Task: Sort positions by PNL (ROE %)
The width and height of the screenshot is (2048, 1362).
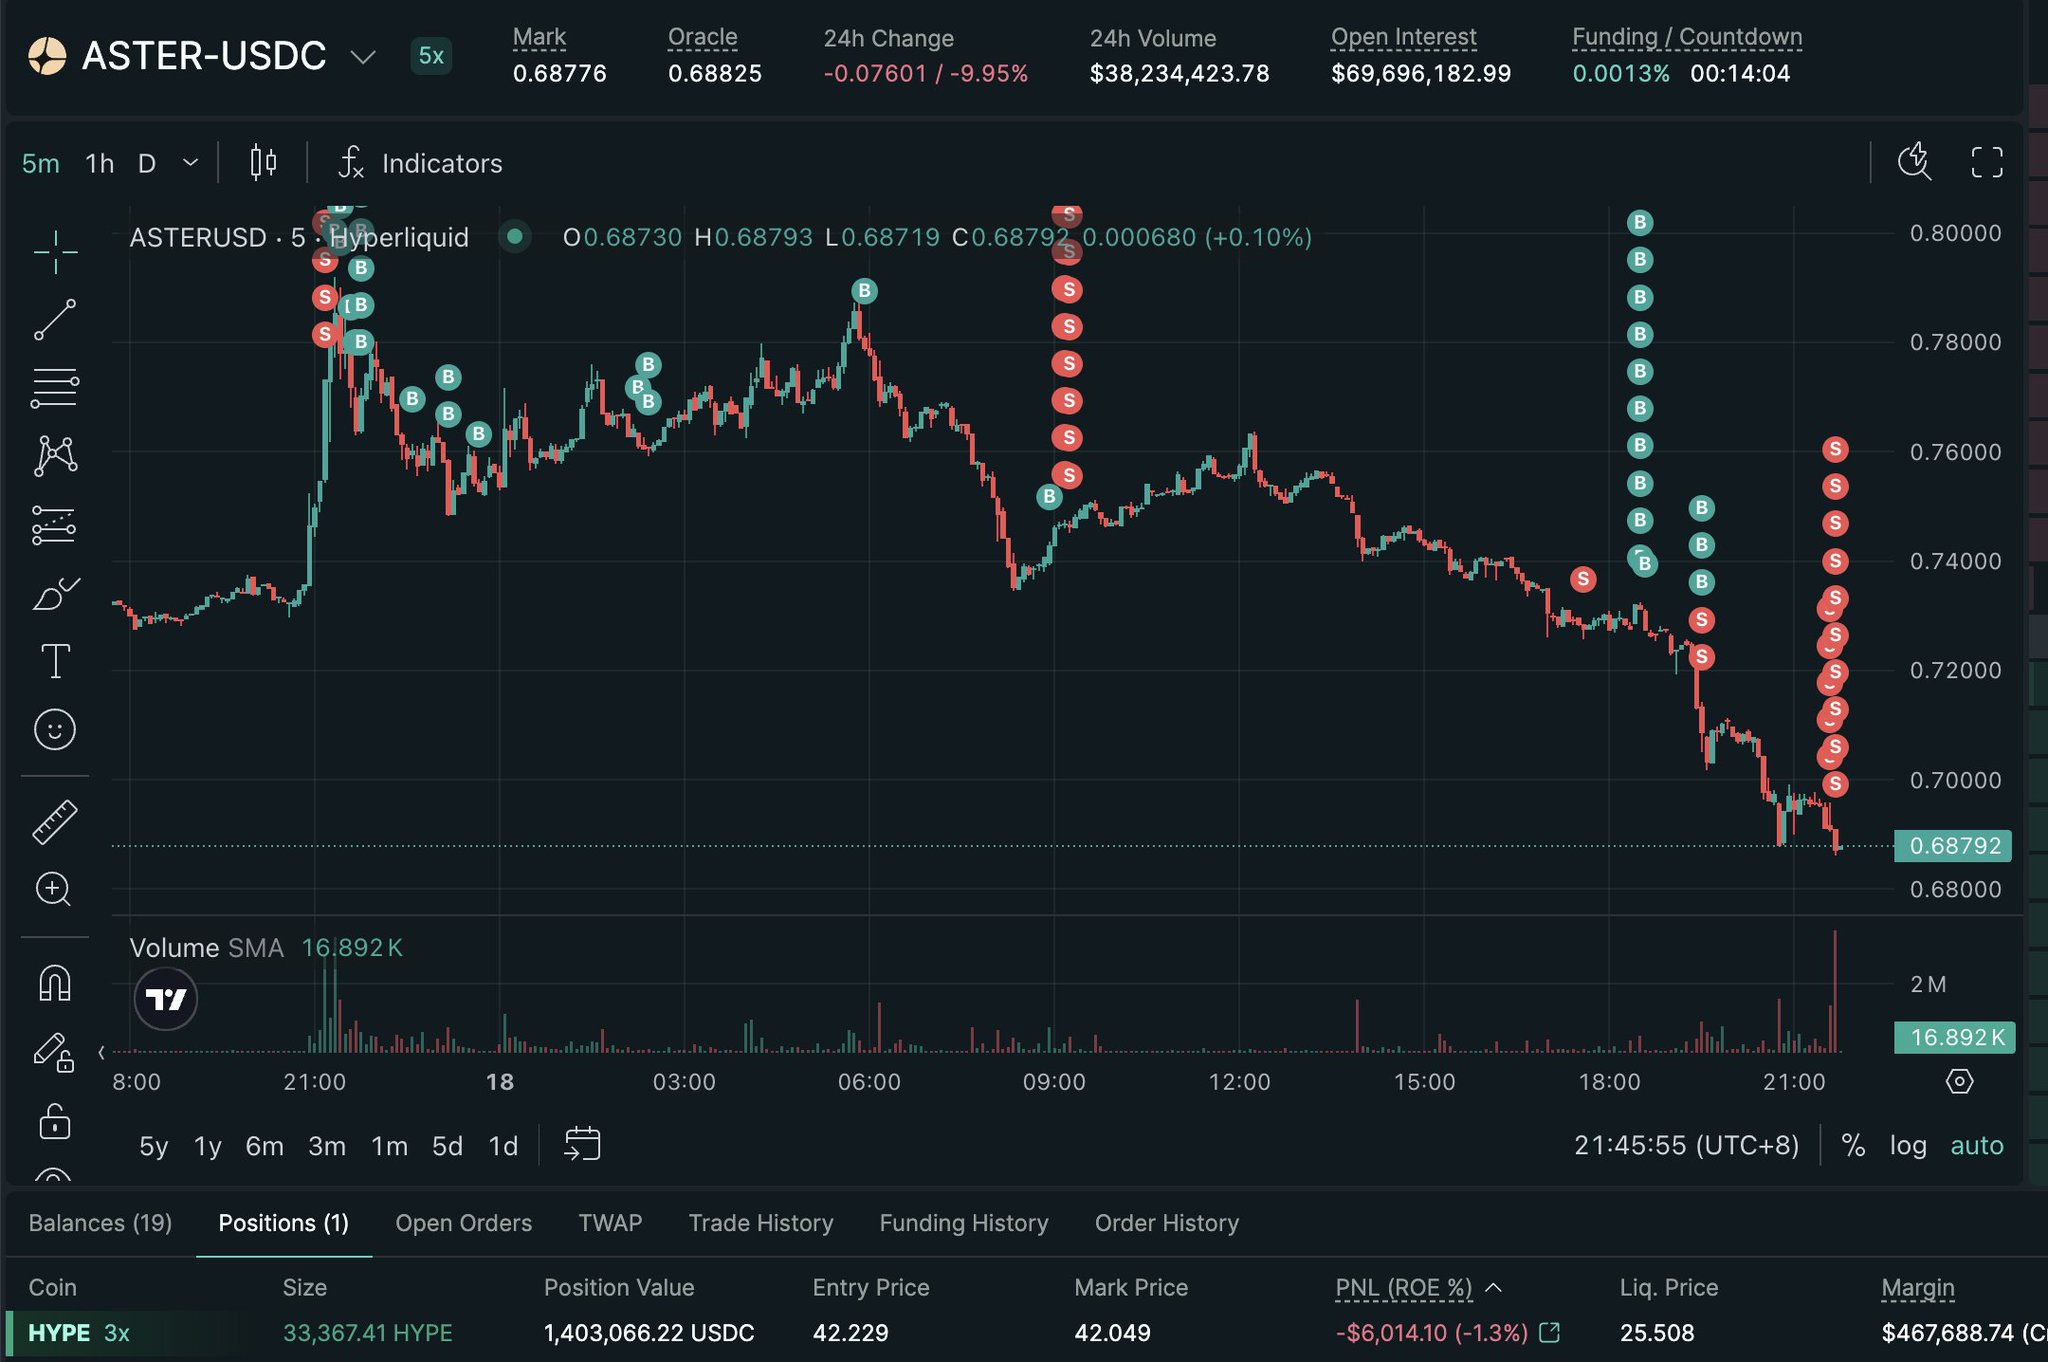Action: click(x=1404, y=1287)
